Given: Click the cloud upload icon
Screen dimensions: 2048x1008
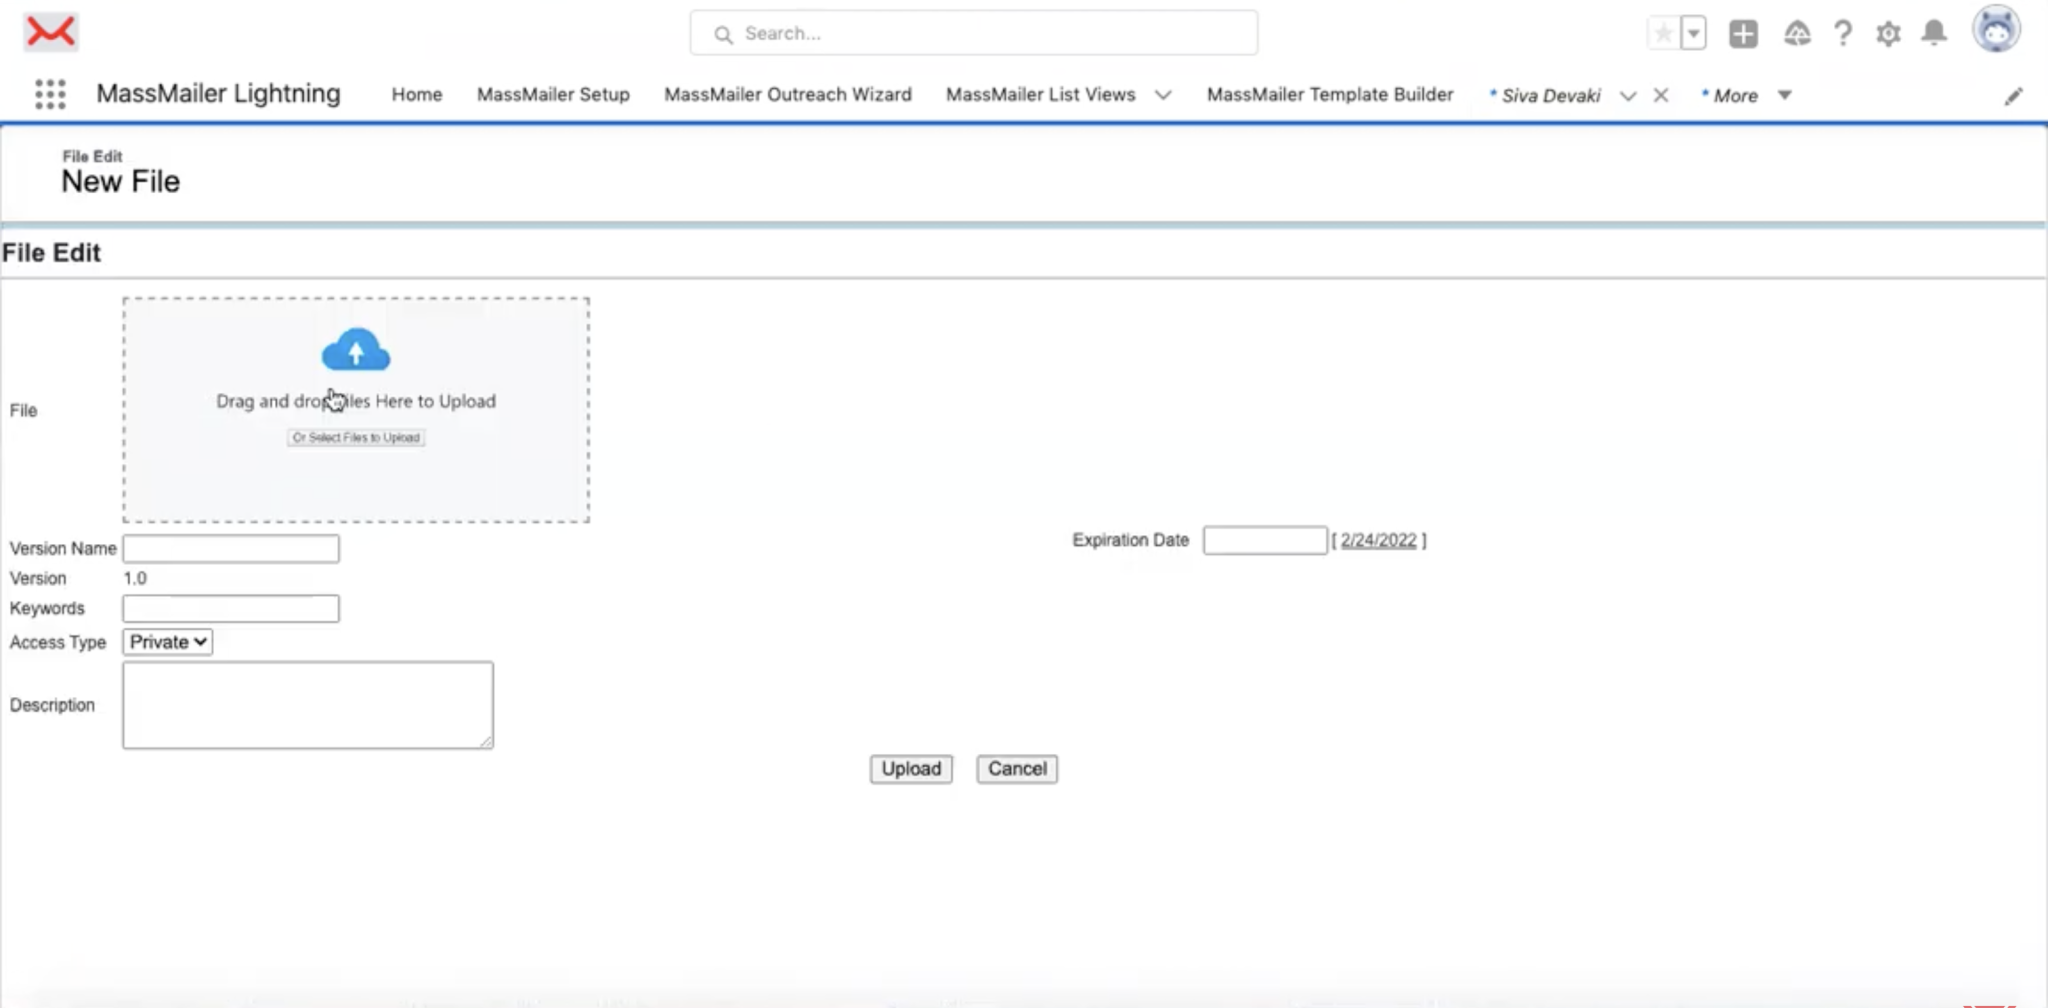Looking at the screenshot, I should [355, 350].
